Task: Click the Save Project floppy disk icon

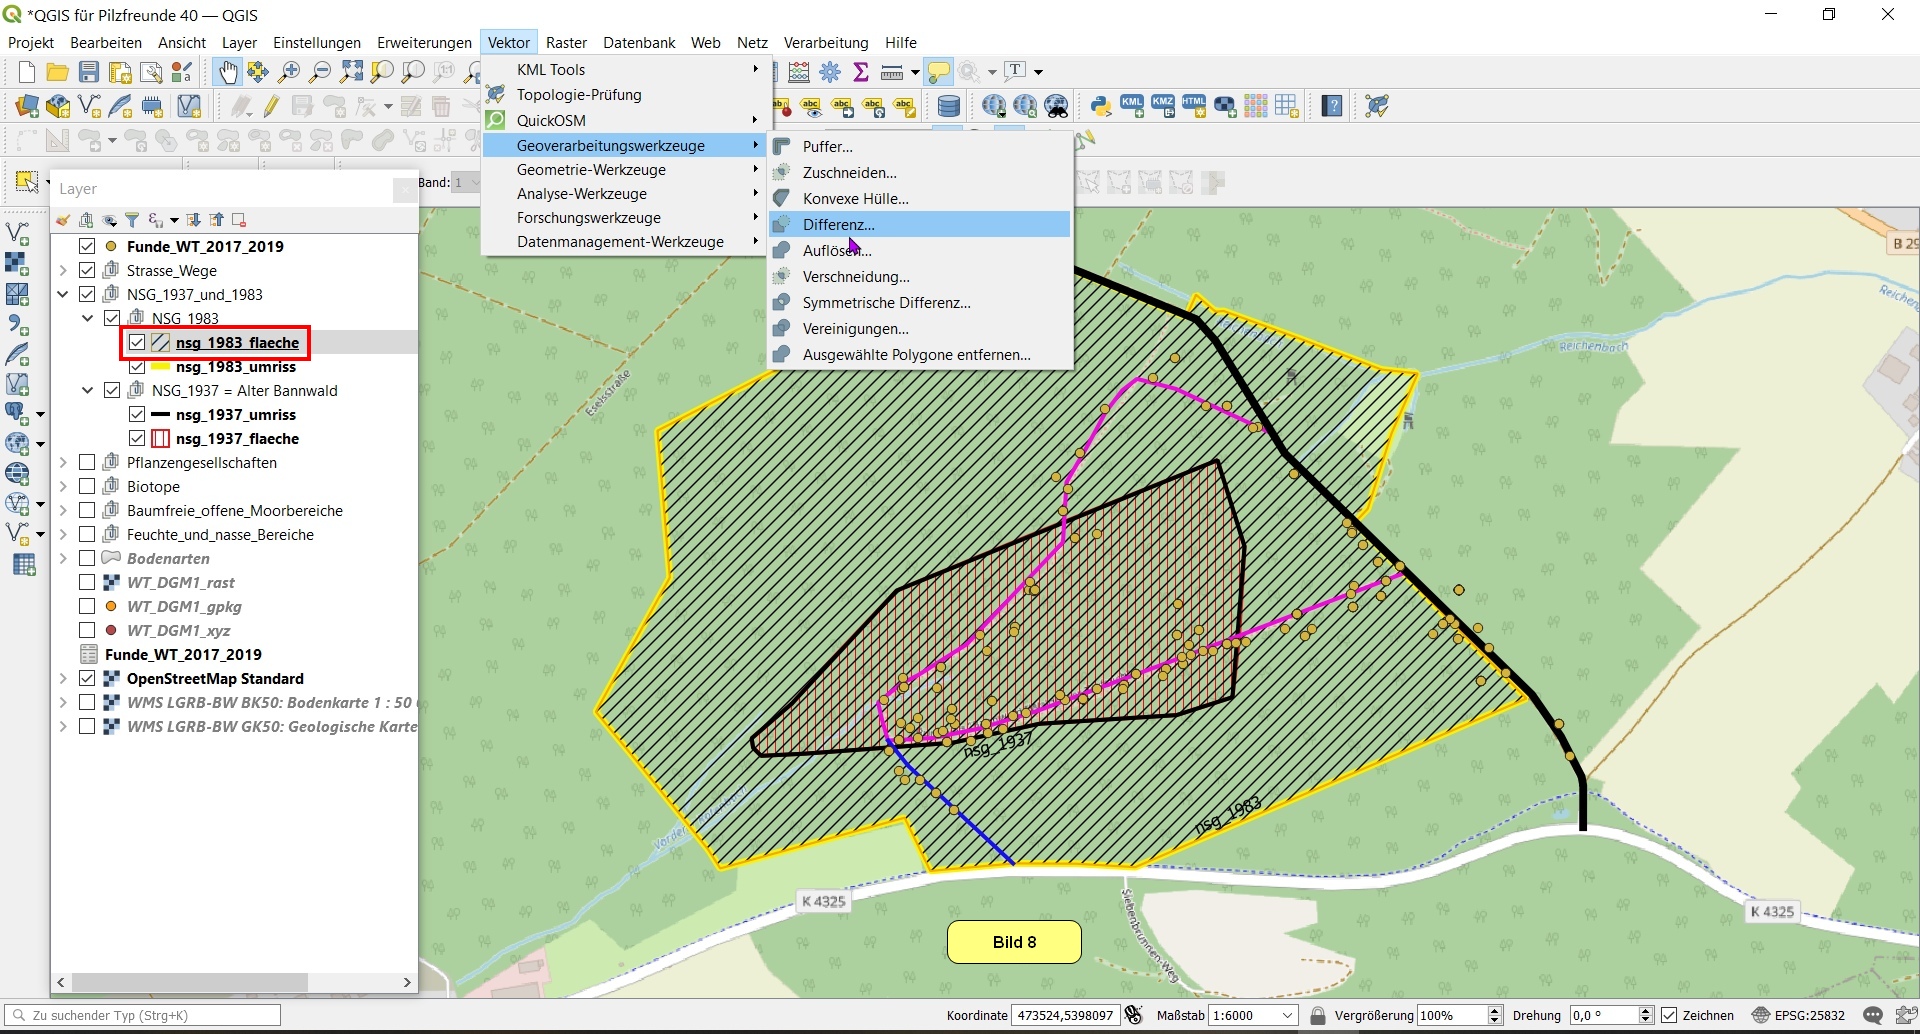Action: [89, 72]
